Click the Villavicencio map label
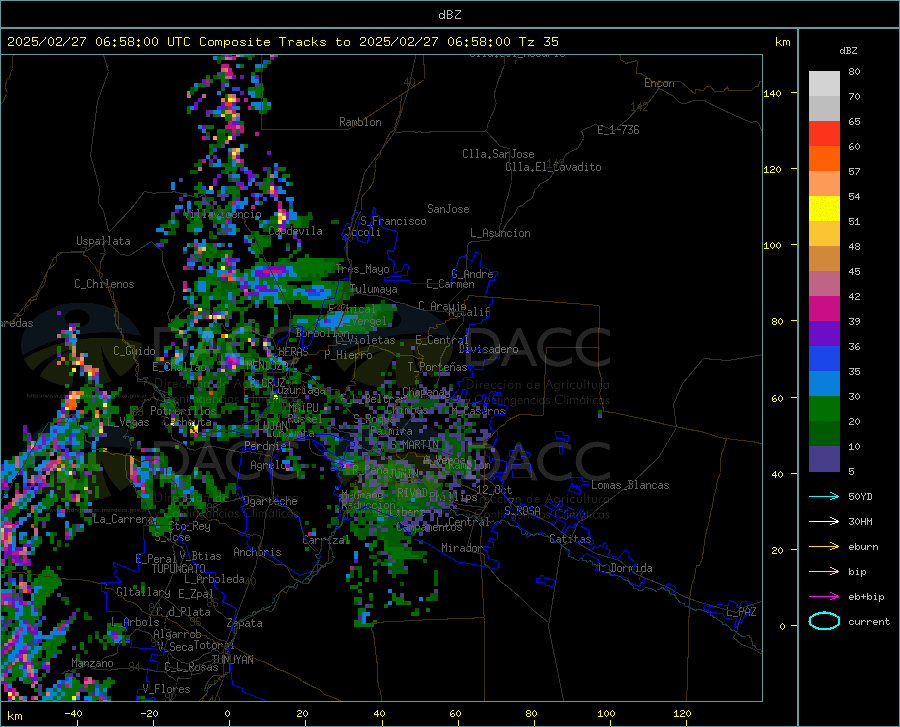The height and width of the screenshot is (727, 900). click(x=223, y=214)
